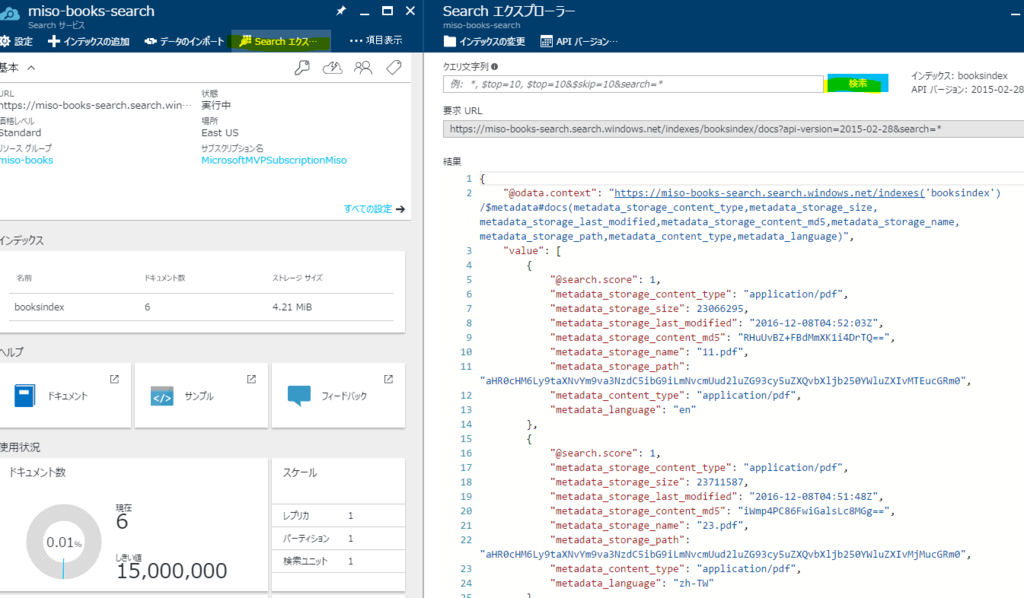Open the フィードバック help tile

point(338,396)
